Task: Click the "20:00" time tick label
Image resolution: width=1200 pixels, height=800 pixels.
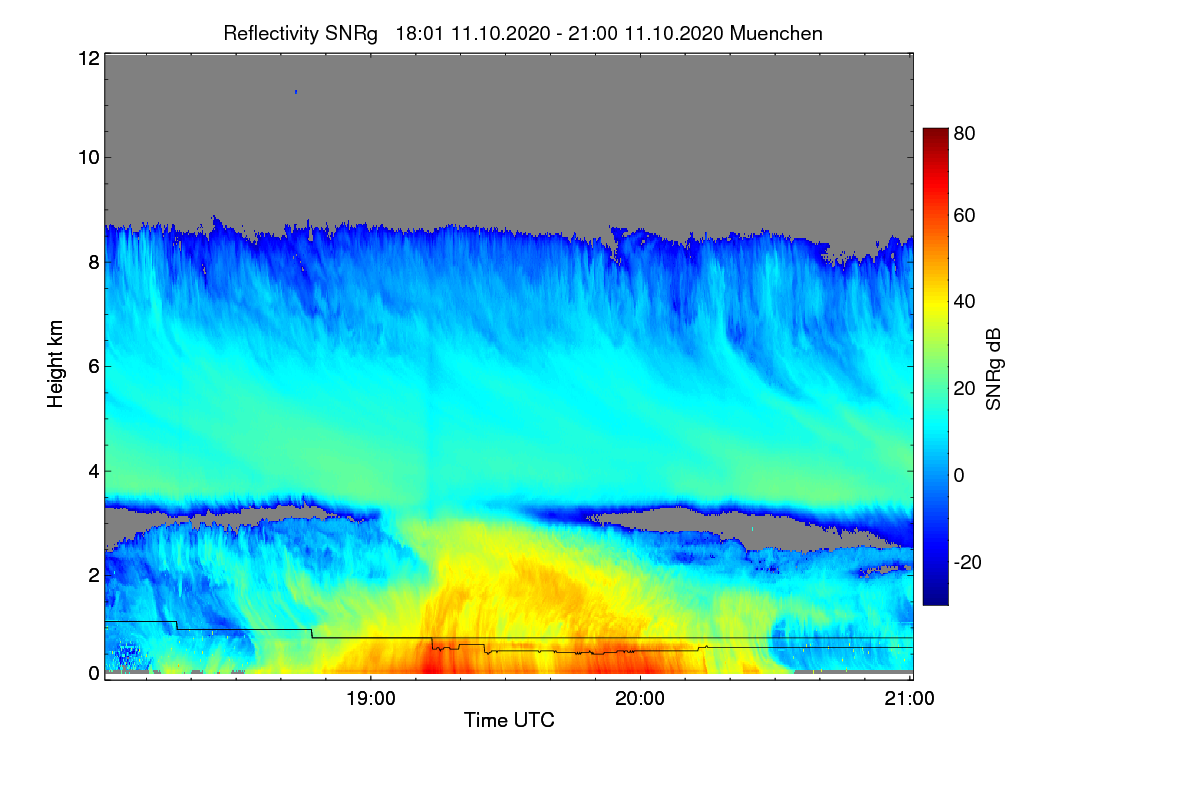Action: click(x=640, y=700)
